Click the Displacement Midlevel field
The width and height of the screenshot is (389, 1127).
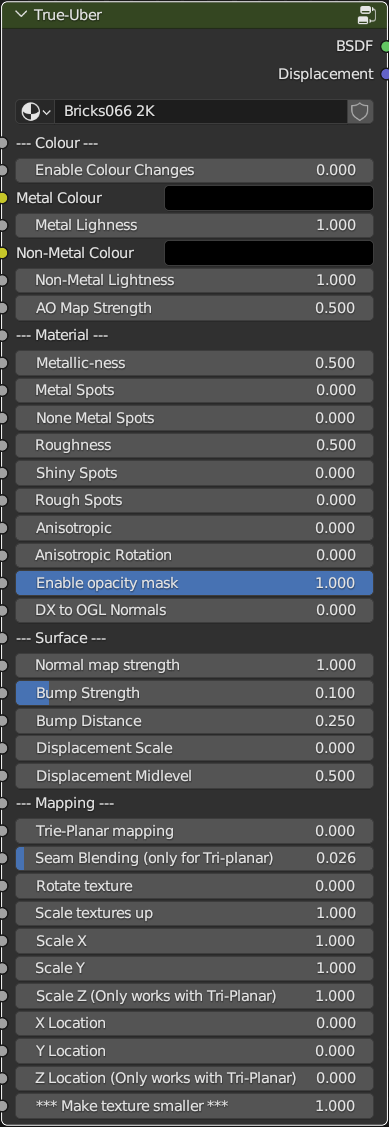tap(194, 776)
